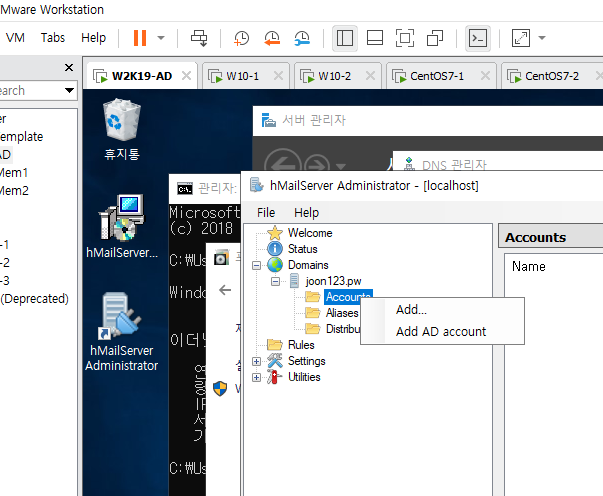
Task: Click the stretch guest display icon
Action: (x=521, y=38)
